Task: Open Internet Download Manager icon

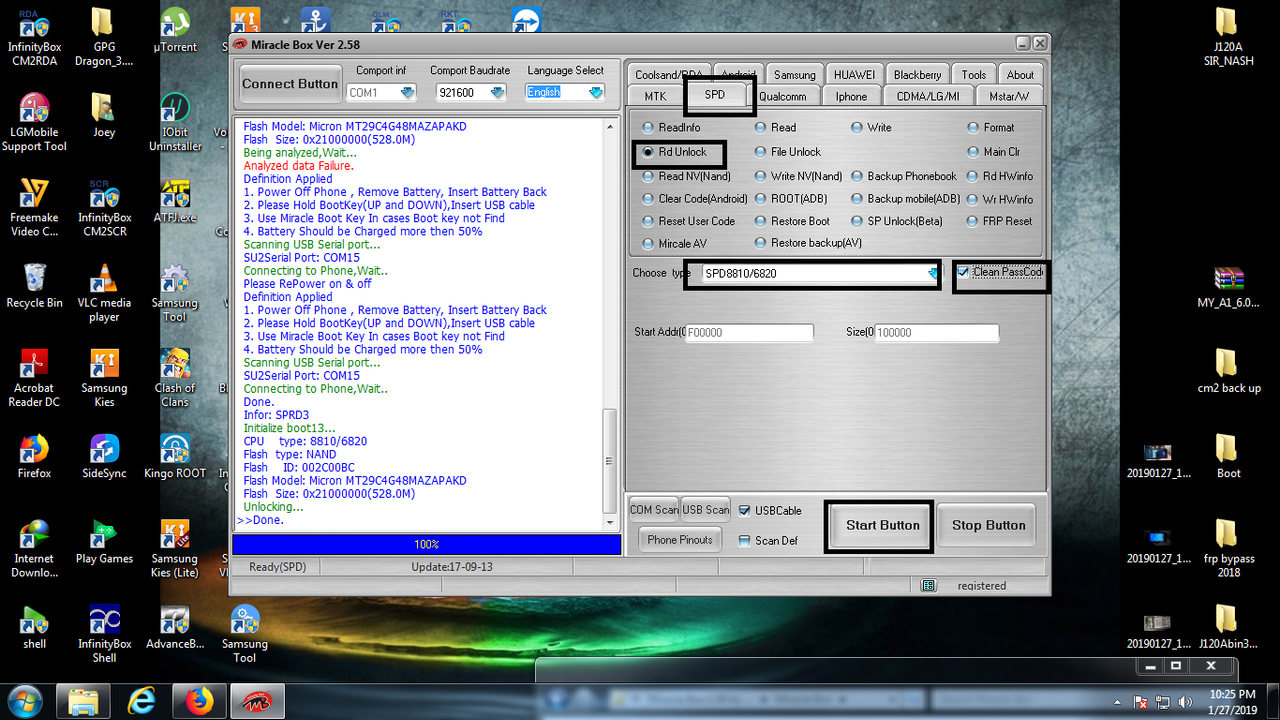Action: [34, 548]
